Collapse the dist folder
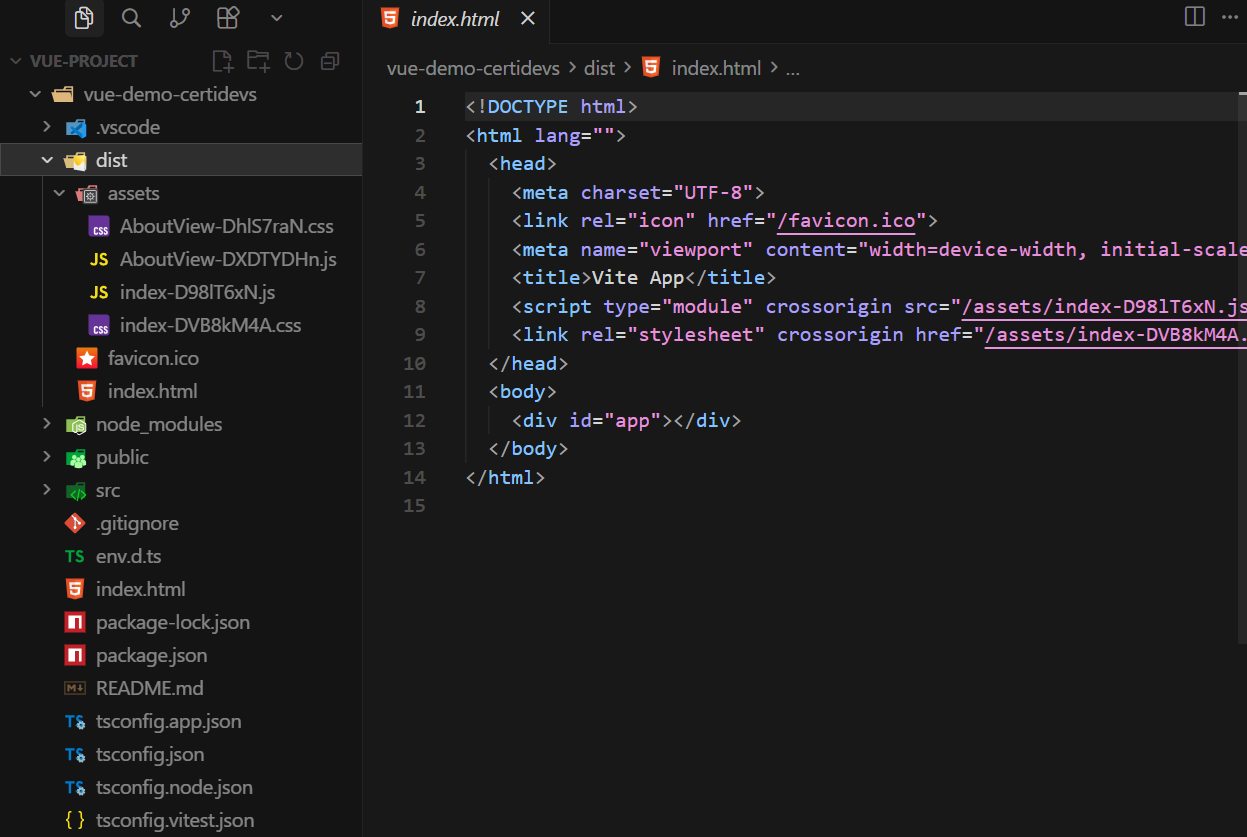The height and width of the screenshot is (837, 1247). click(47, 160)
